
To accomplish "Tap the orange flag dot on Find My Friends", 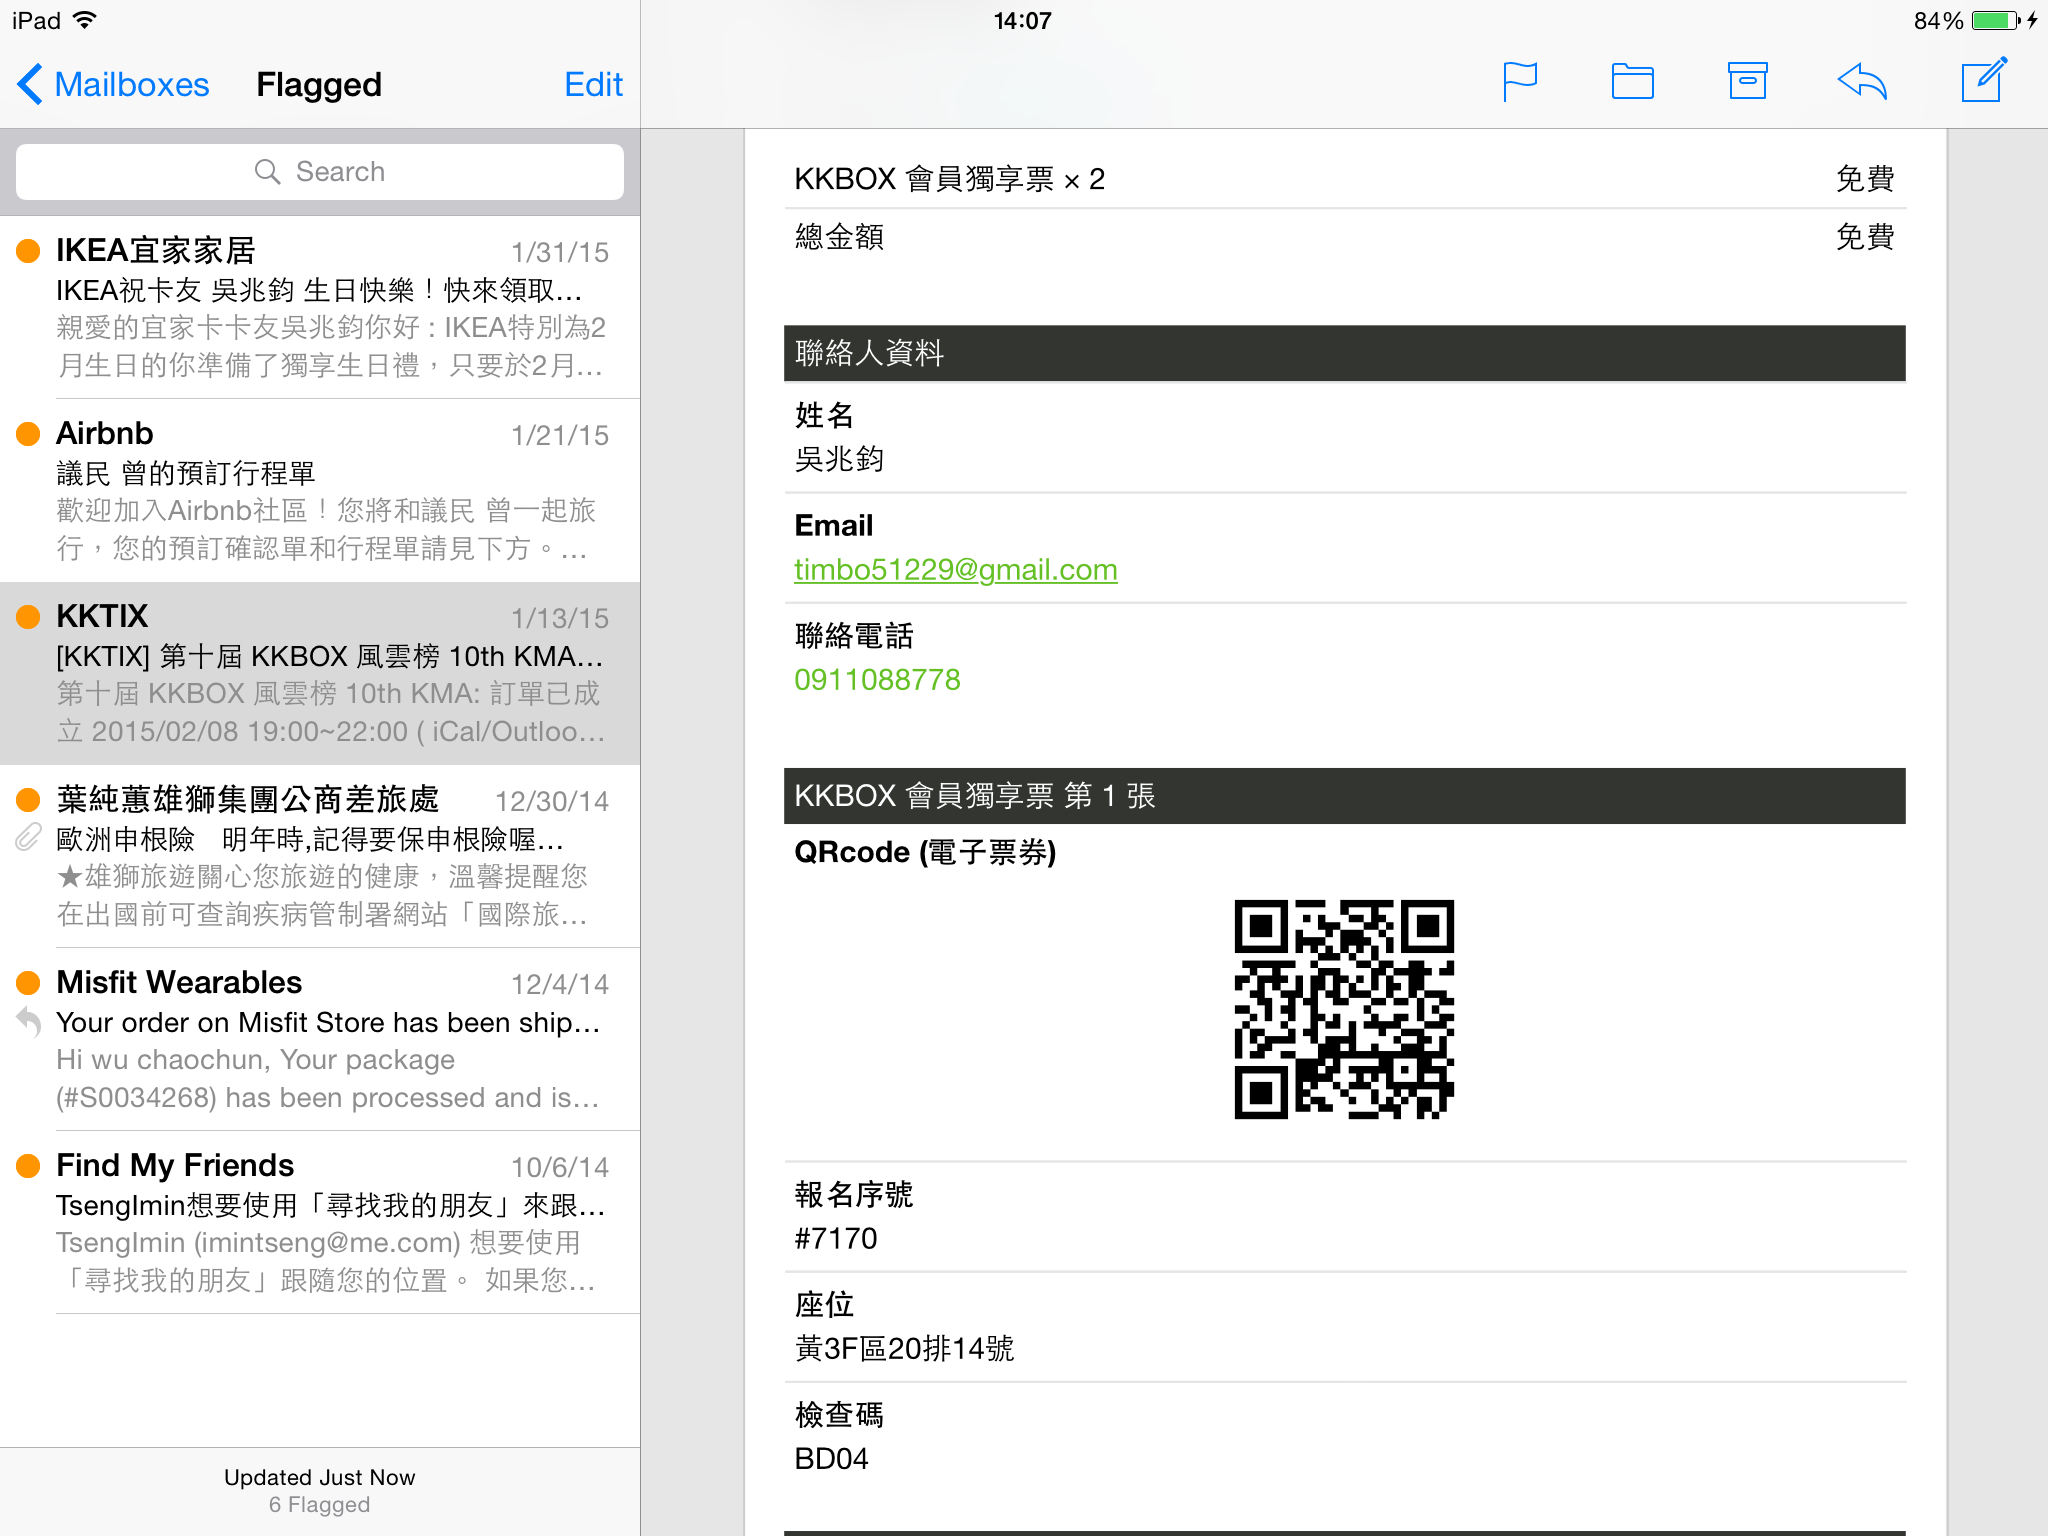I will [28, 1165].
